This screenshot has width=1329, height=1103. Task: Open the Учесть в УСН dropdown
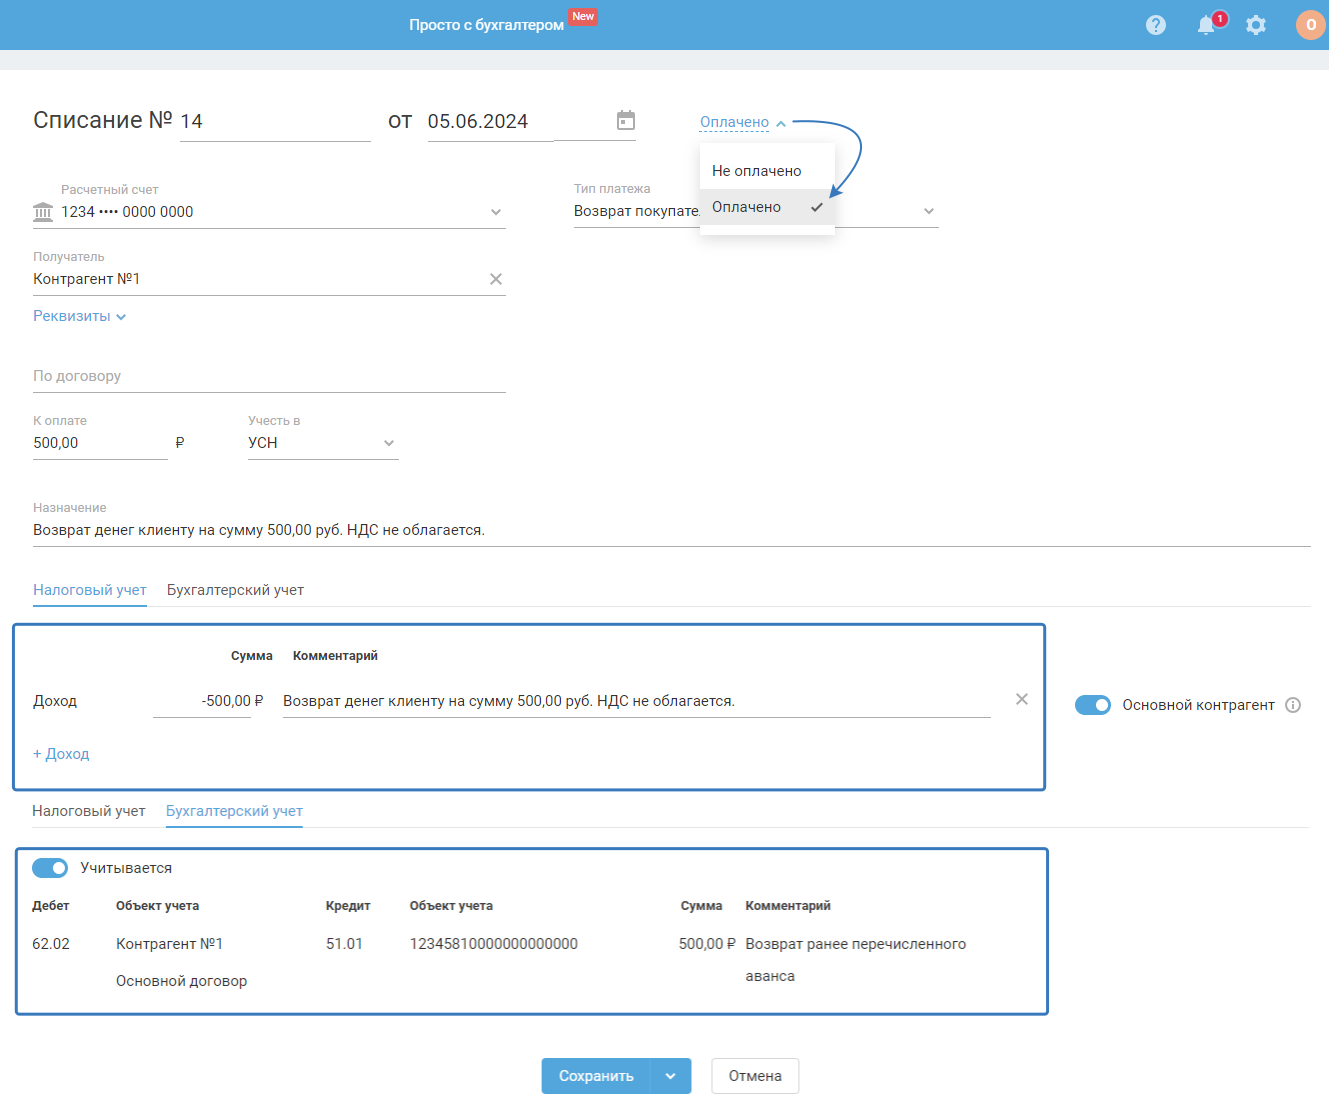389,443
